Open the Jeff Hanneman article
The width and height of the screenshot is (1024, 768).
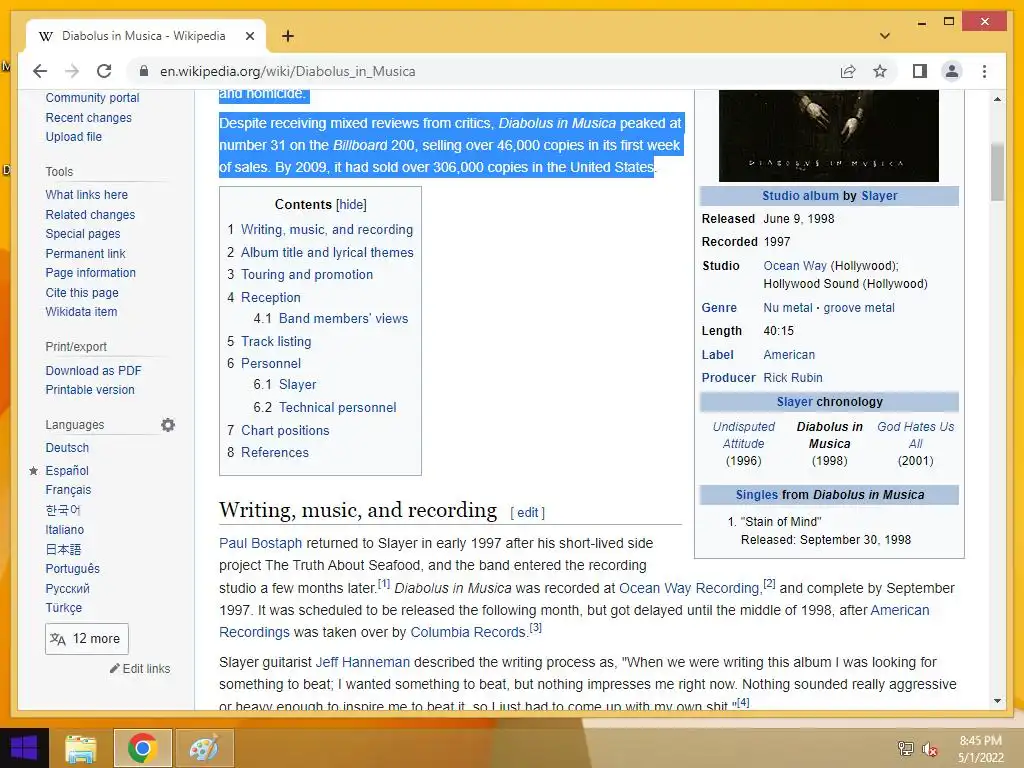tap(362, 662)
